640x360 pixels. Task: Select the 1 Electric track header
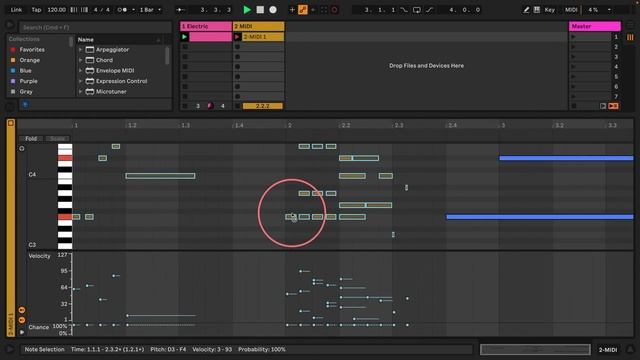coord(206,26)
